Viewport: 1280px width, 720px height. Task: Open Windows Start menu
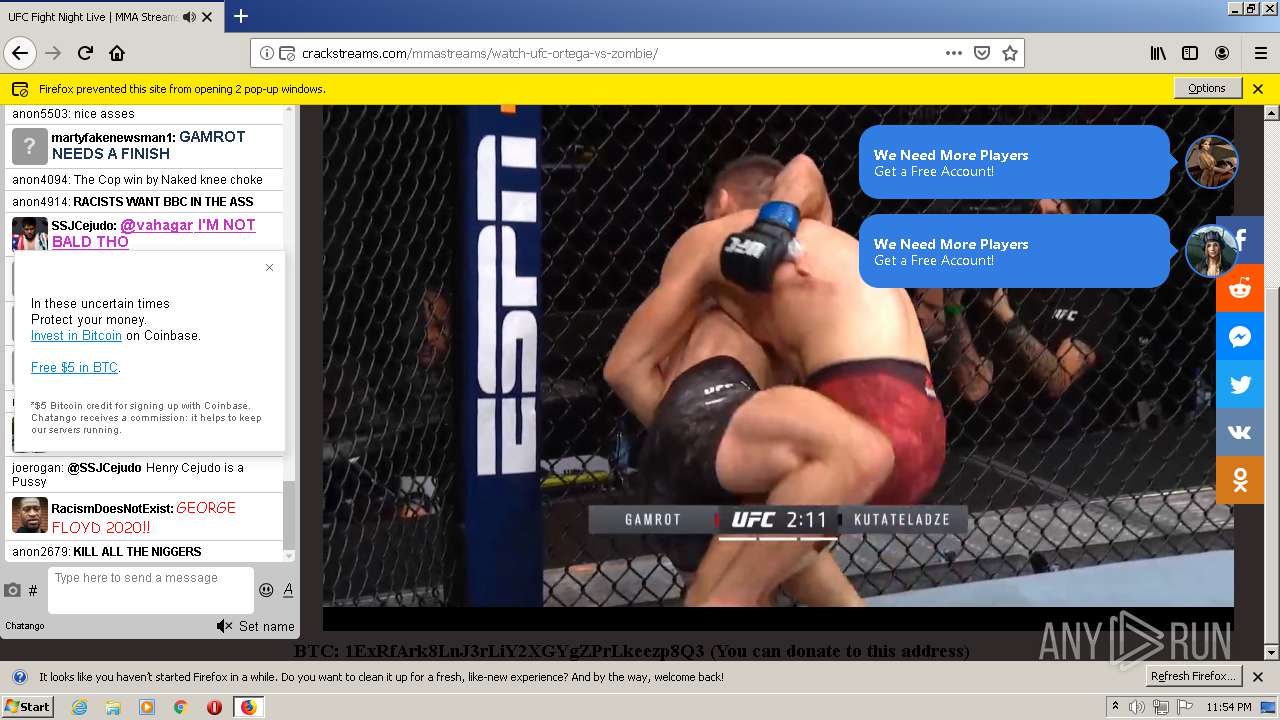(x=27, y=706)
